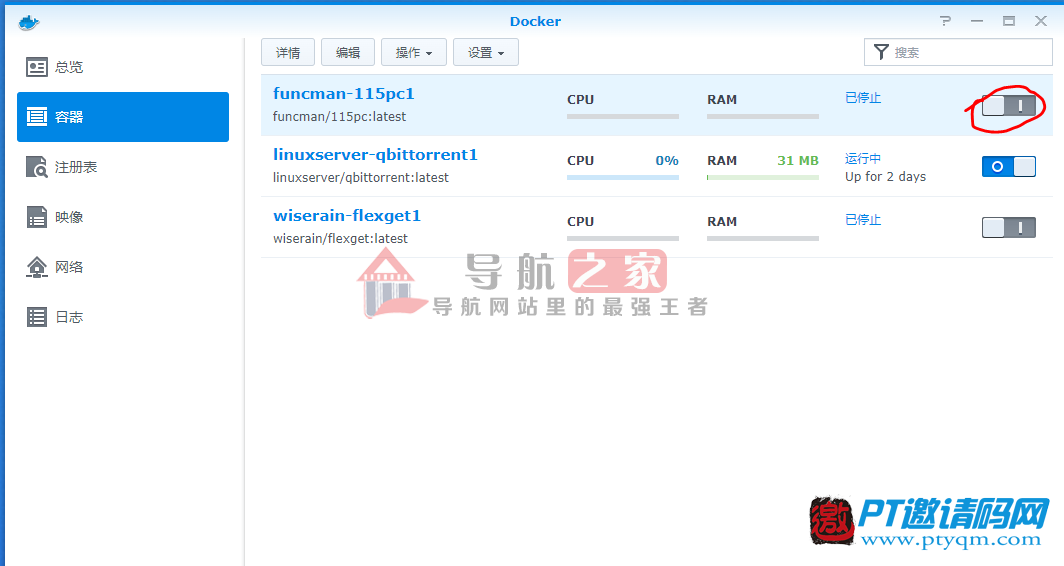Screen dimensions: 1064x566
Task: Select the wiserain-flexget1 container name
Action: [x=347, y=216]
